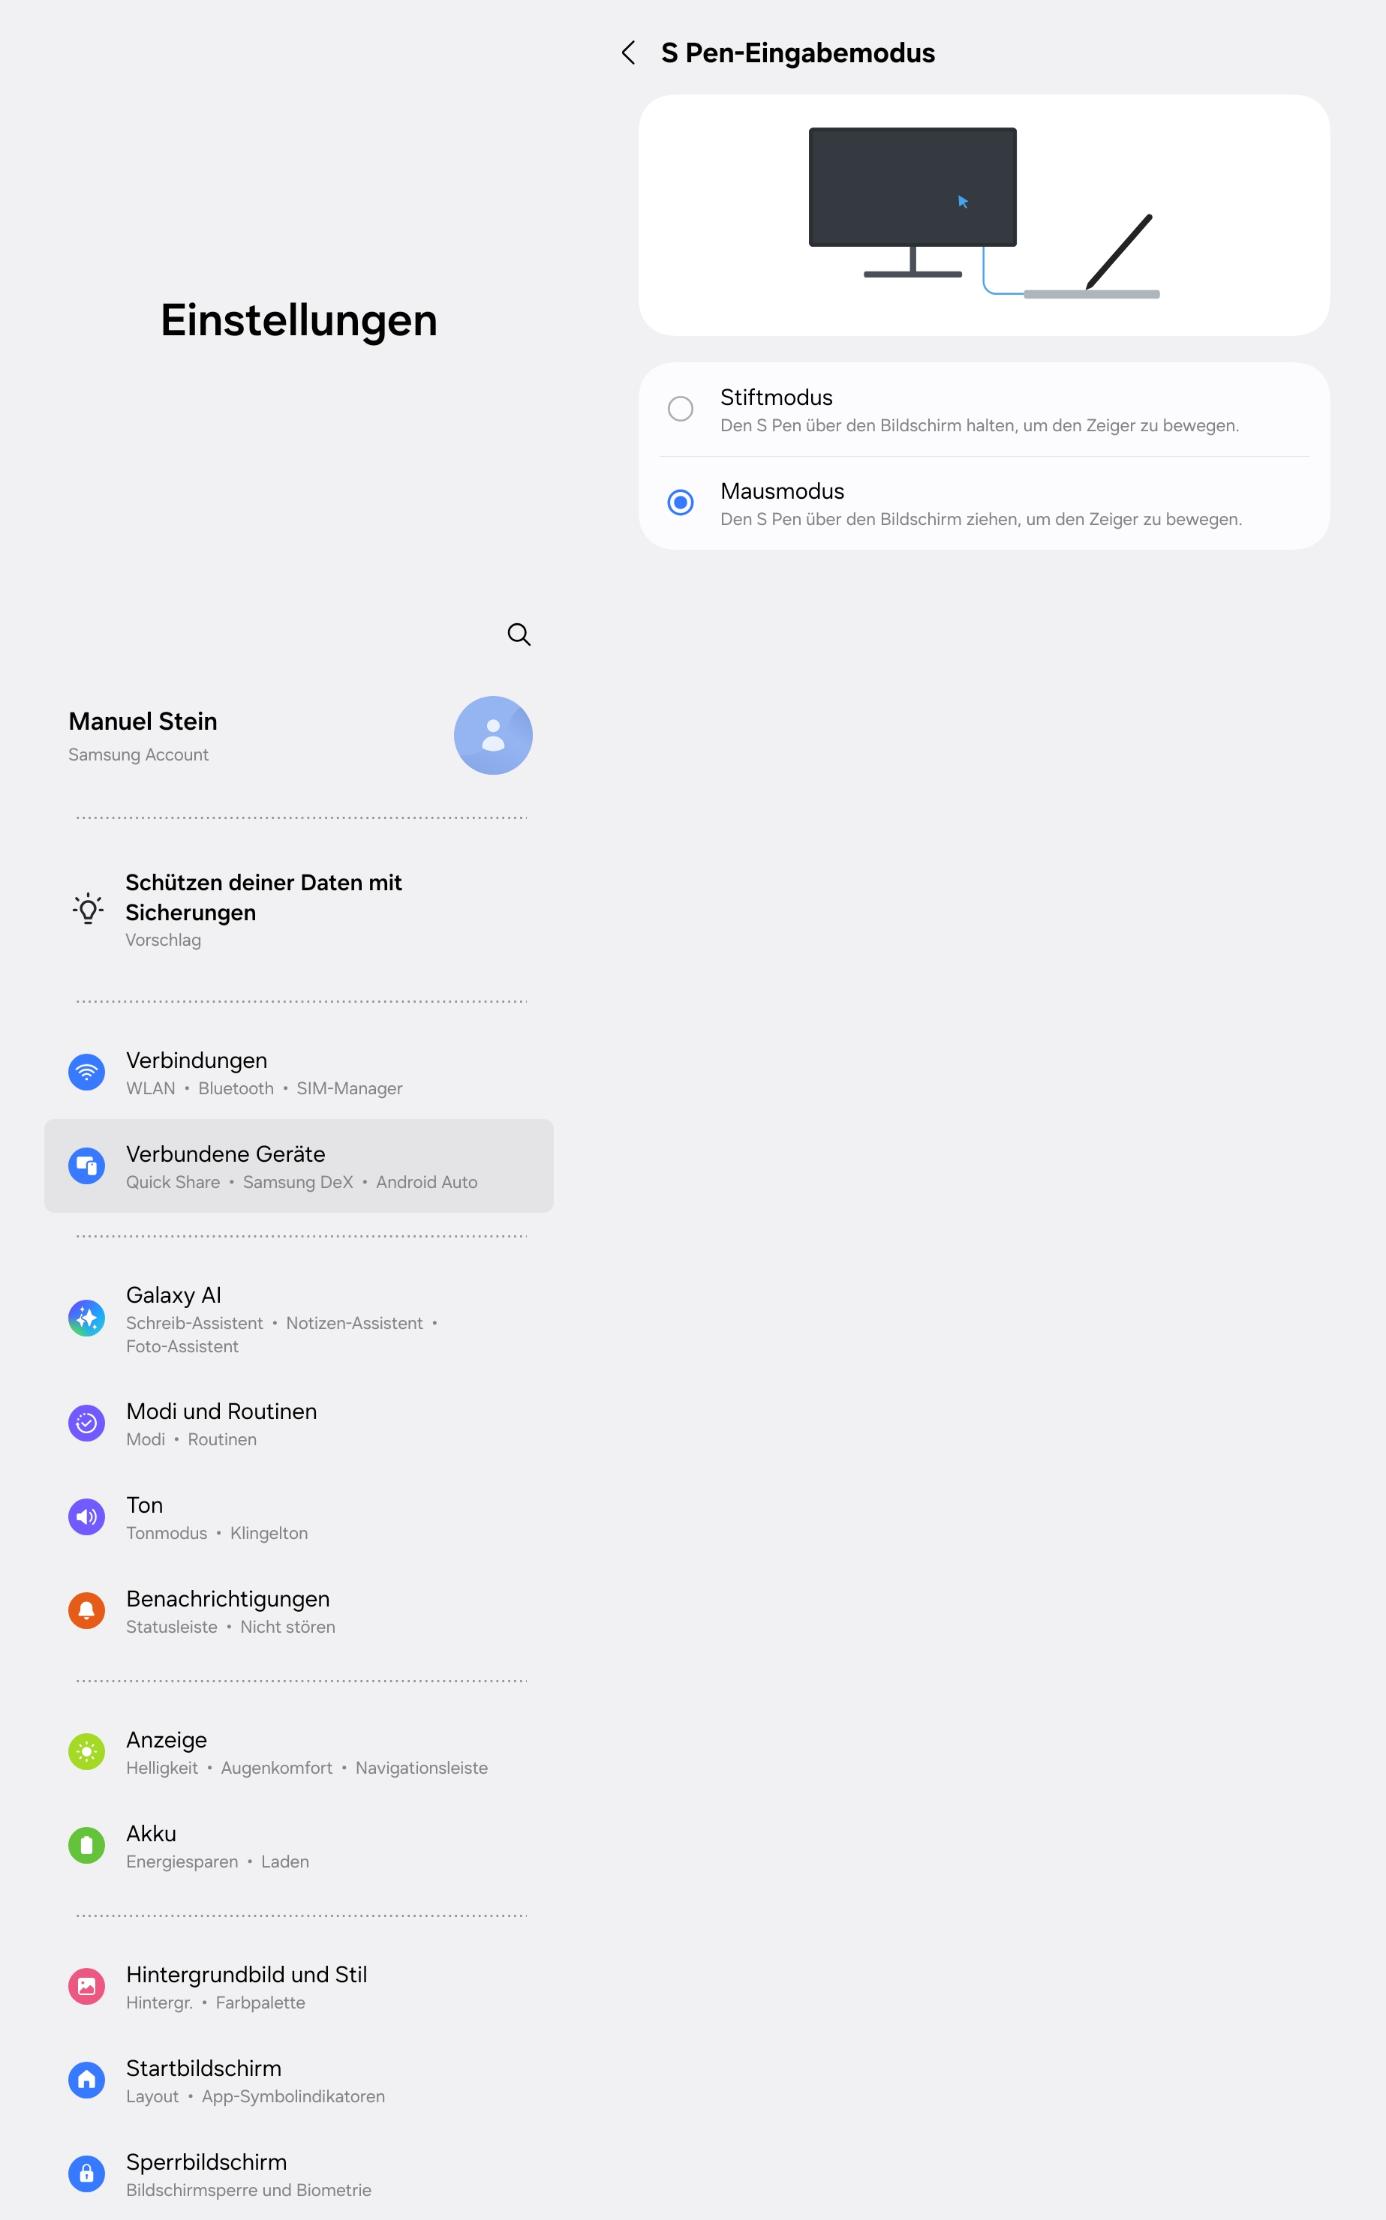Viewport: 1386px width, 2220px height.
Task: Open Hintergrundbild und Stil settings
Action: [299, 1987]
